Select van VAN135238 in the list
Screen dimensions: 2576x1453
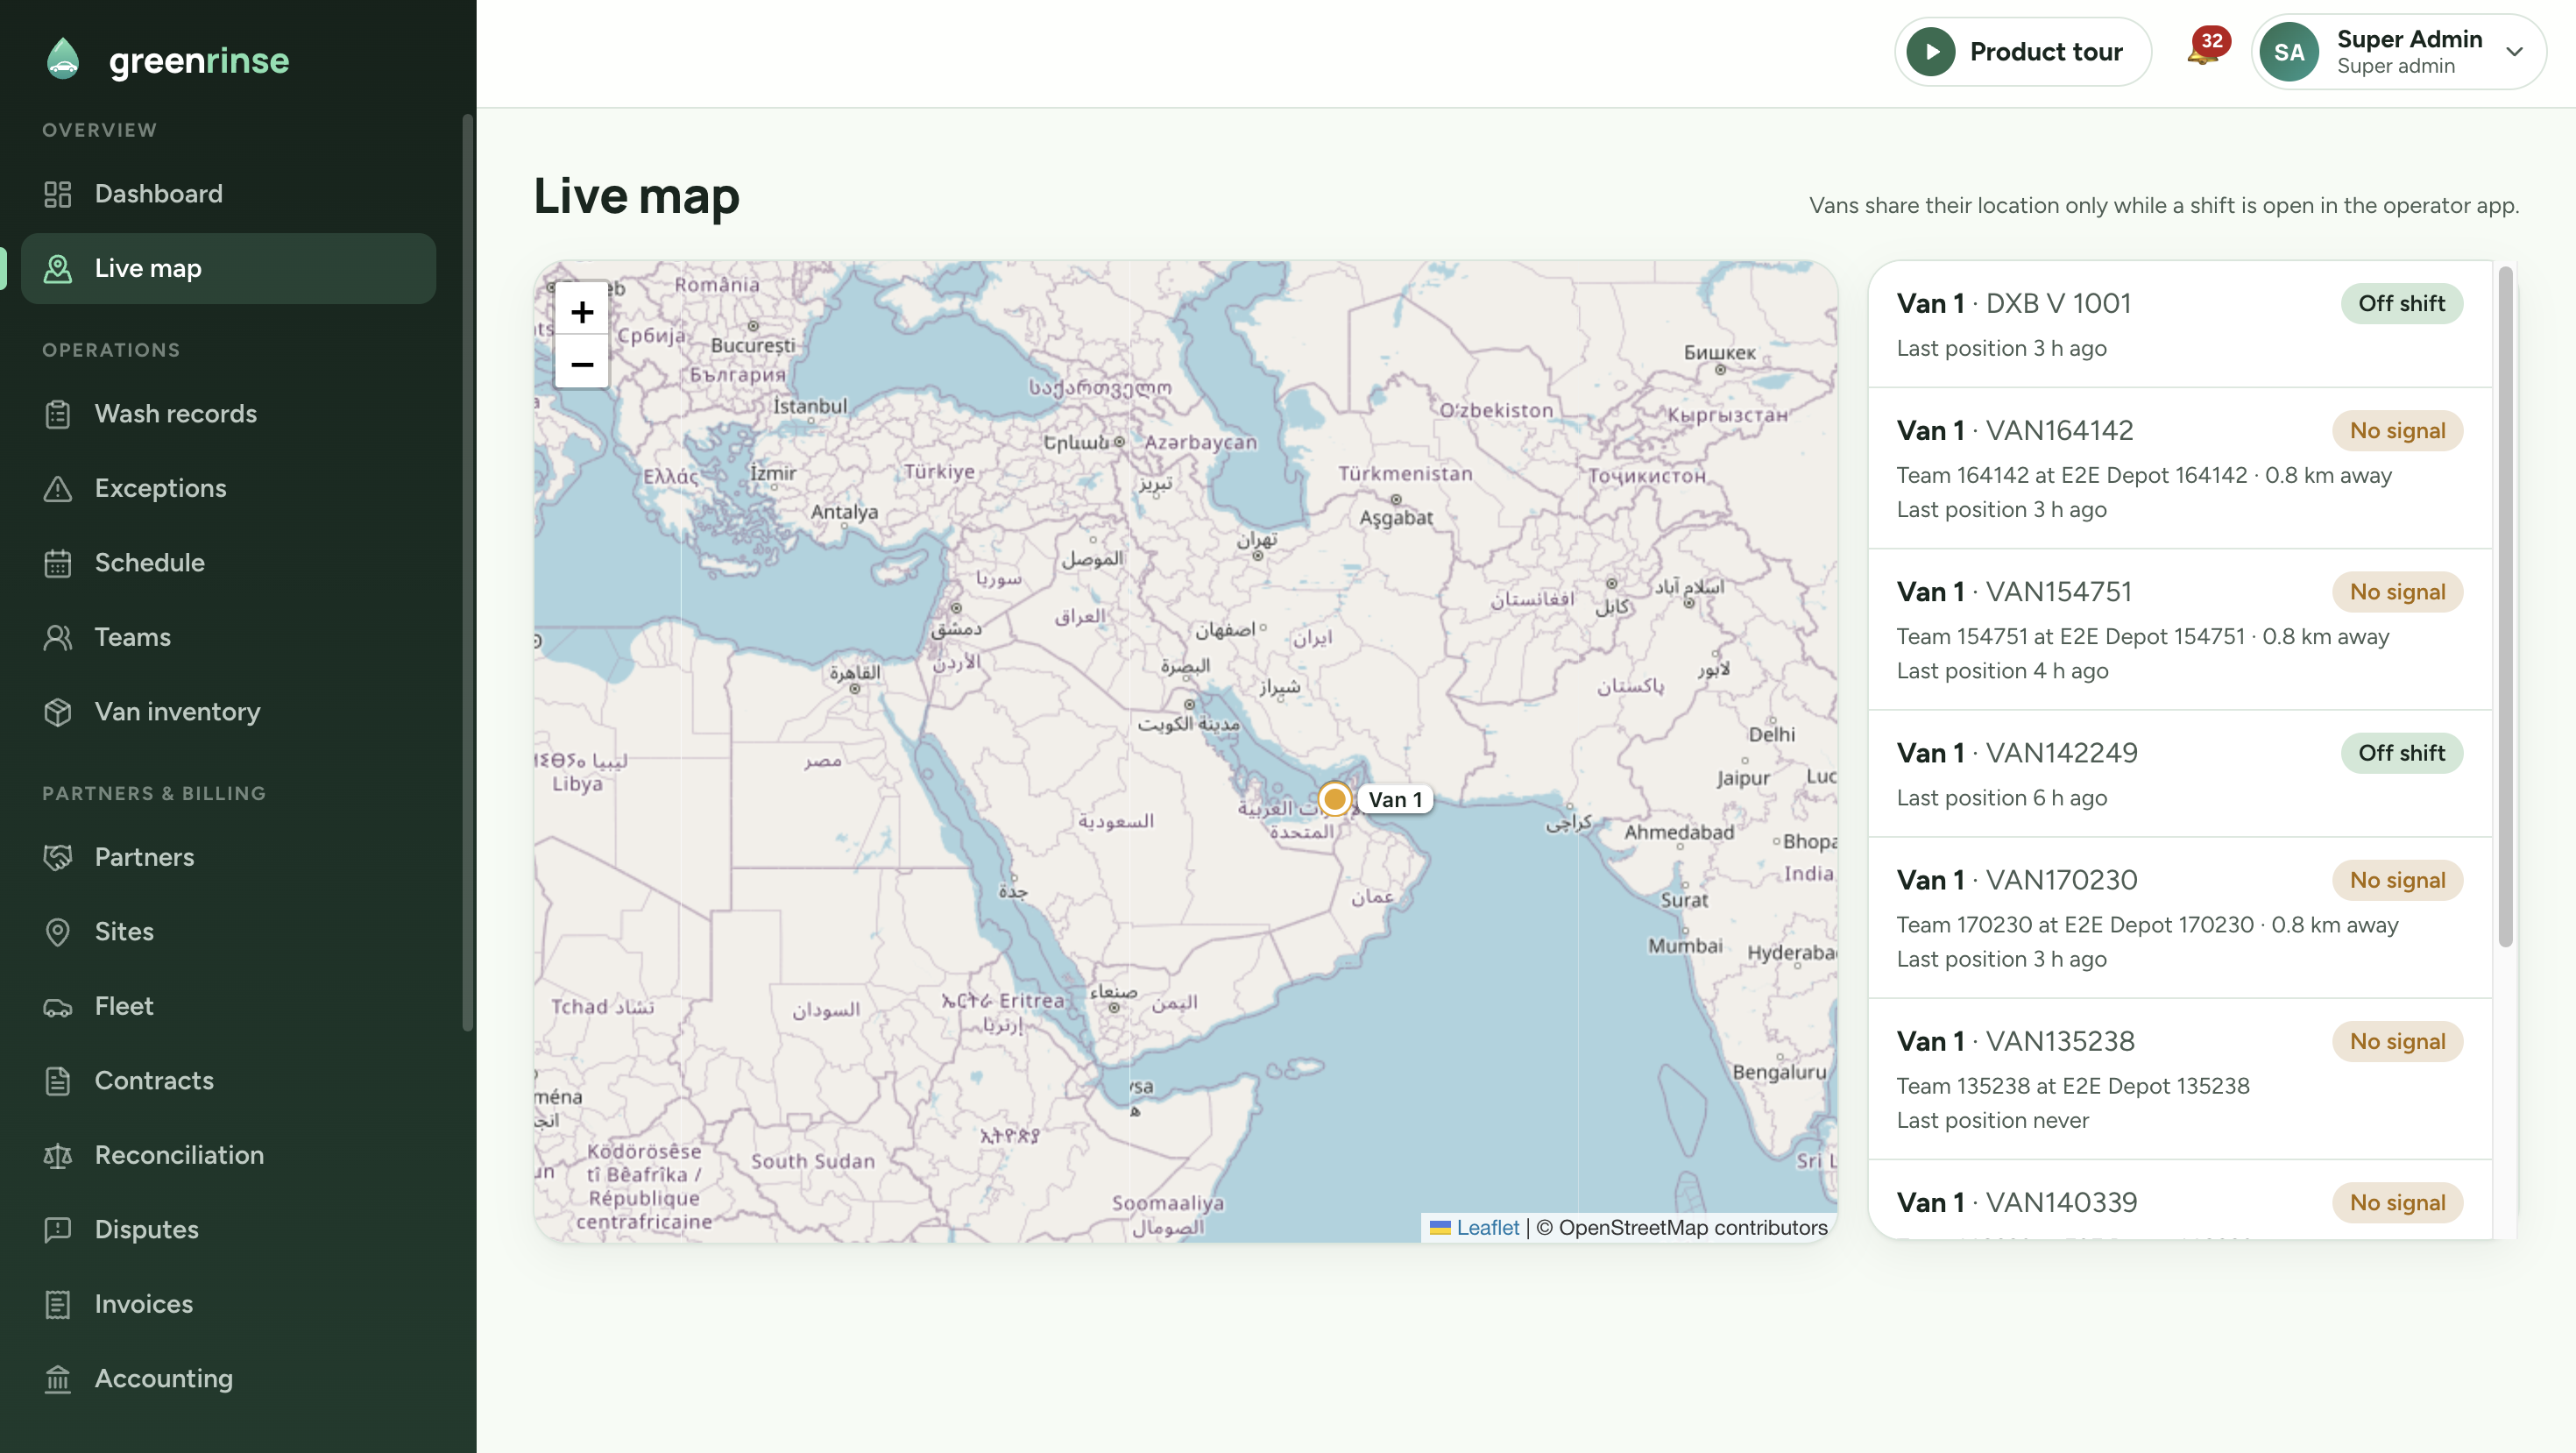(x=2180, y=1079)
